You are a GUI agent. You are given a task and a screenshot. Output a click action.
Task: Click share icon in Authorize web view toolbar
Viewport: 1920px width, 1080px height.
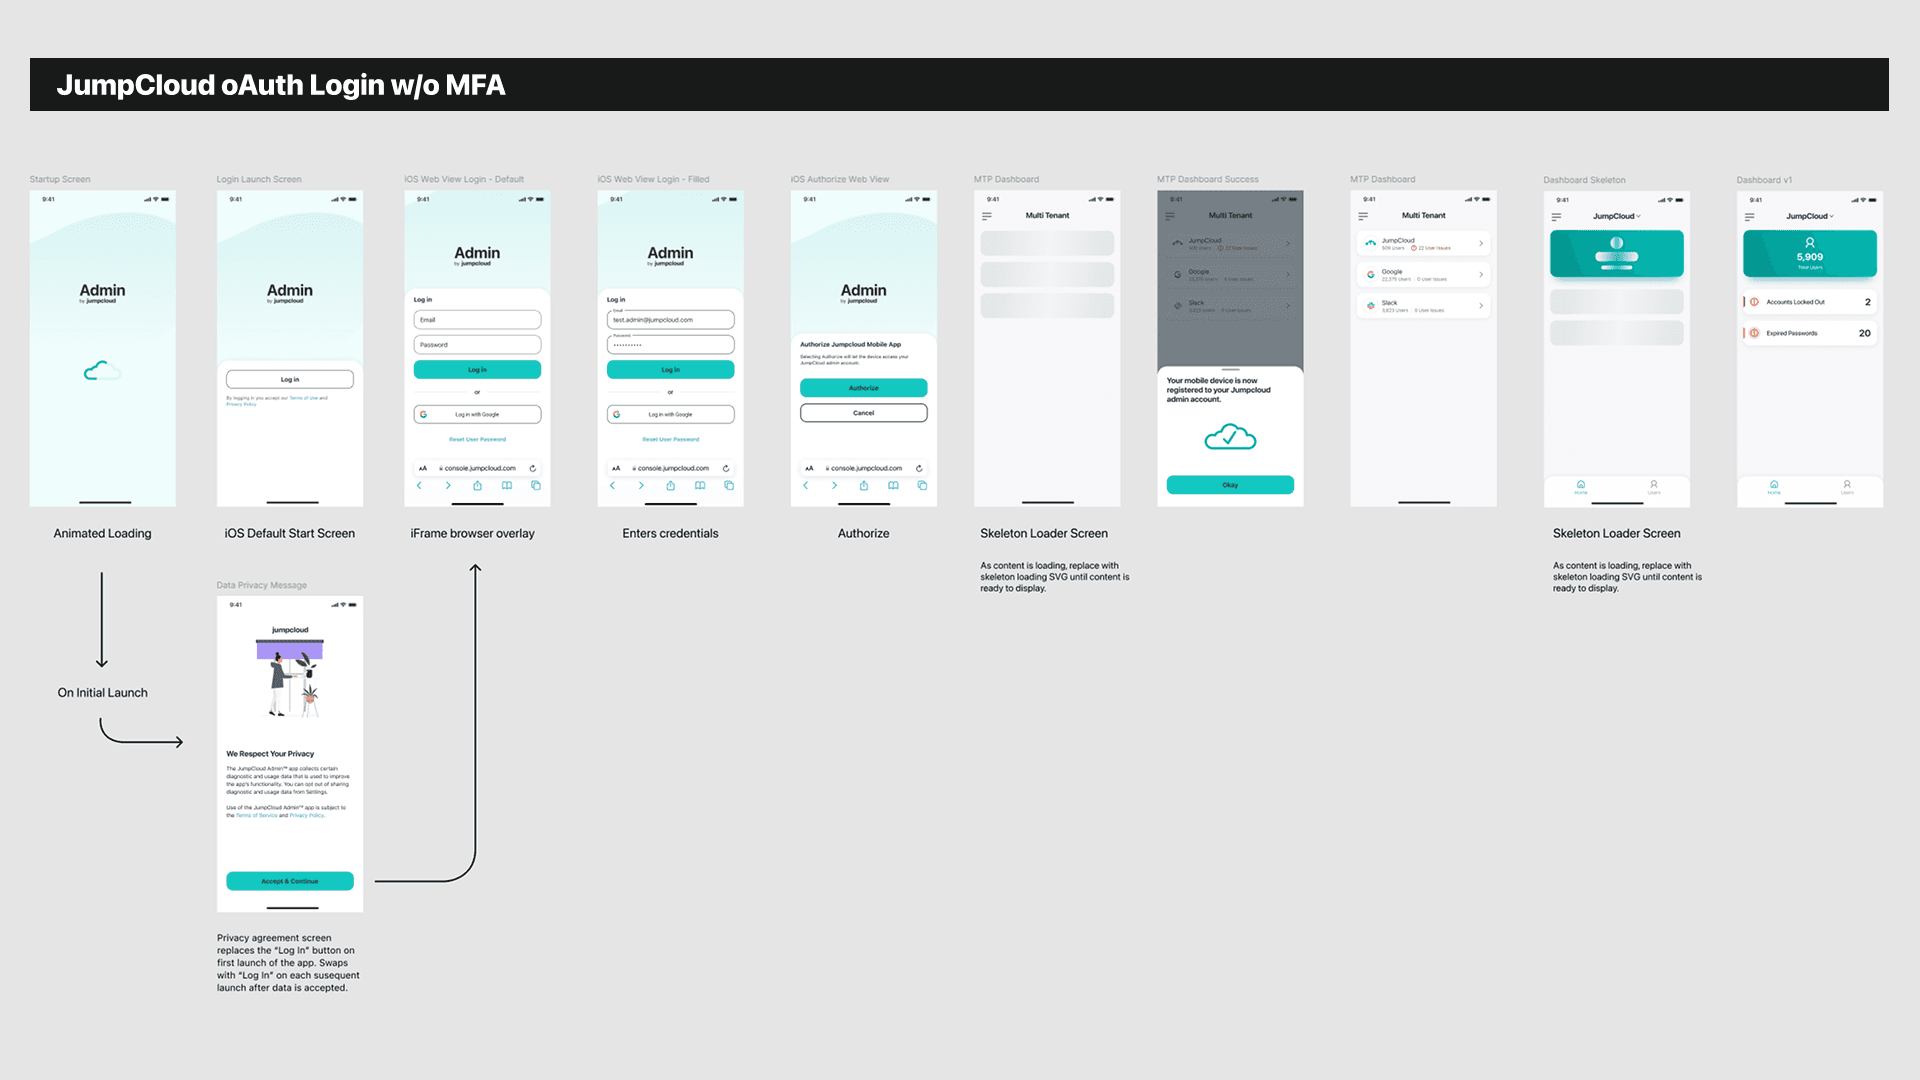[864, 486]
